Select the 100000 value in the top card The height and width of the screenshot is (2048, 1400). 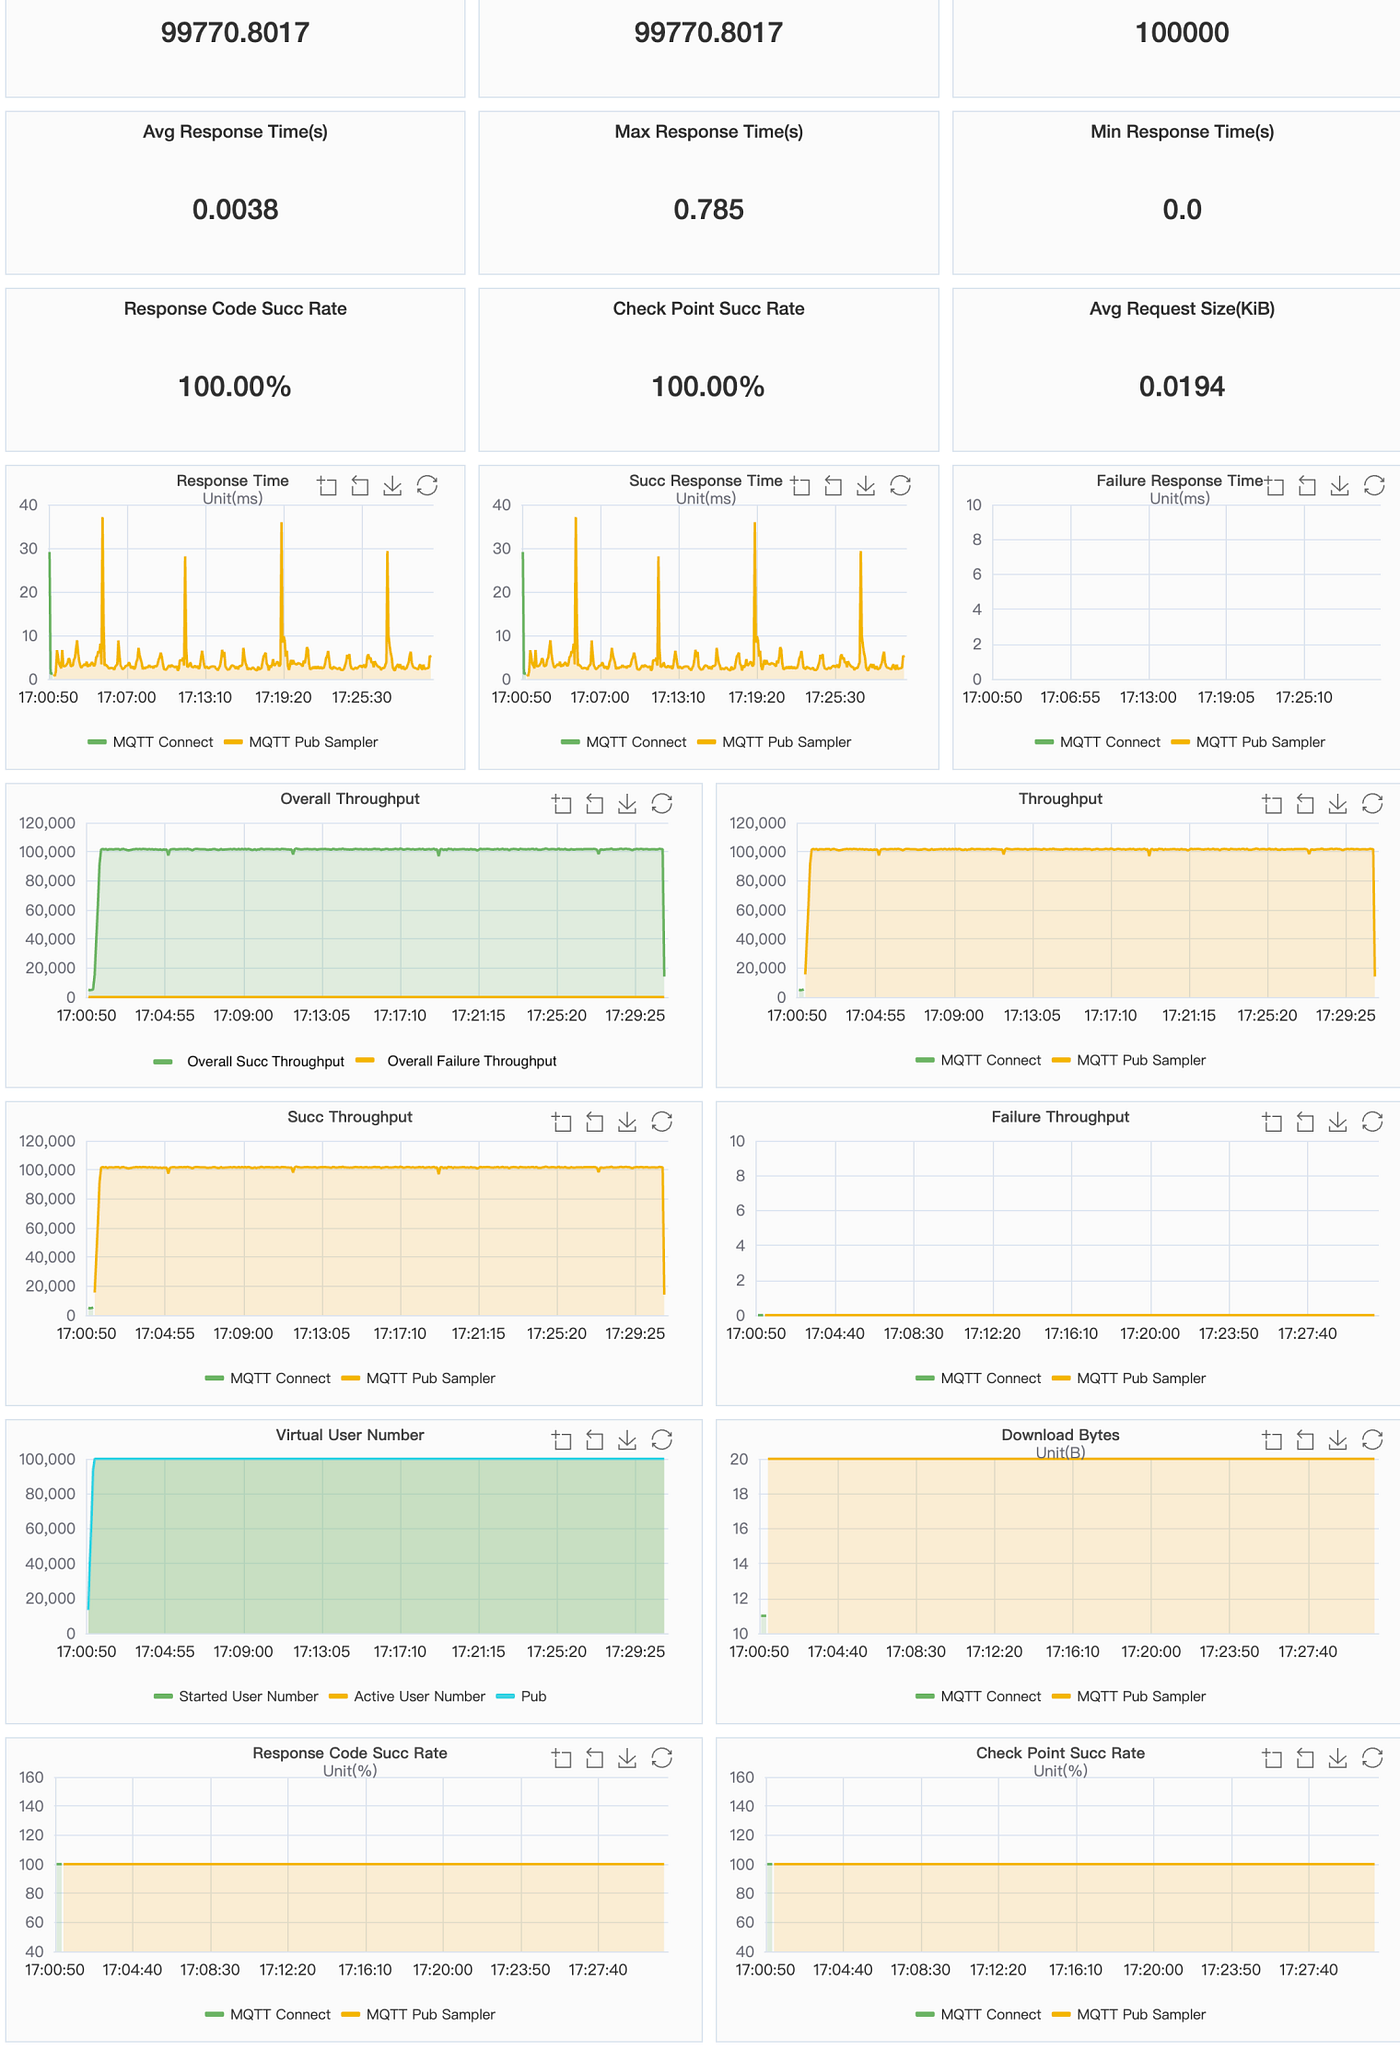(1182, 33)
